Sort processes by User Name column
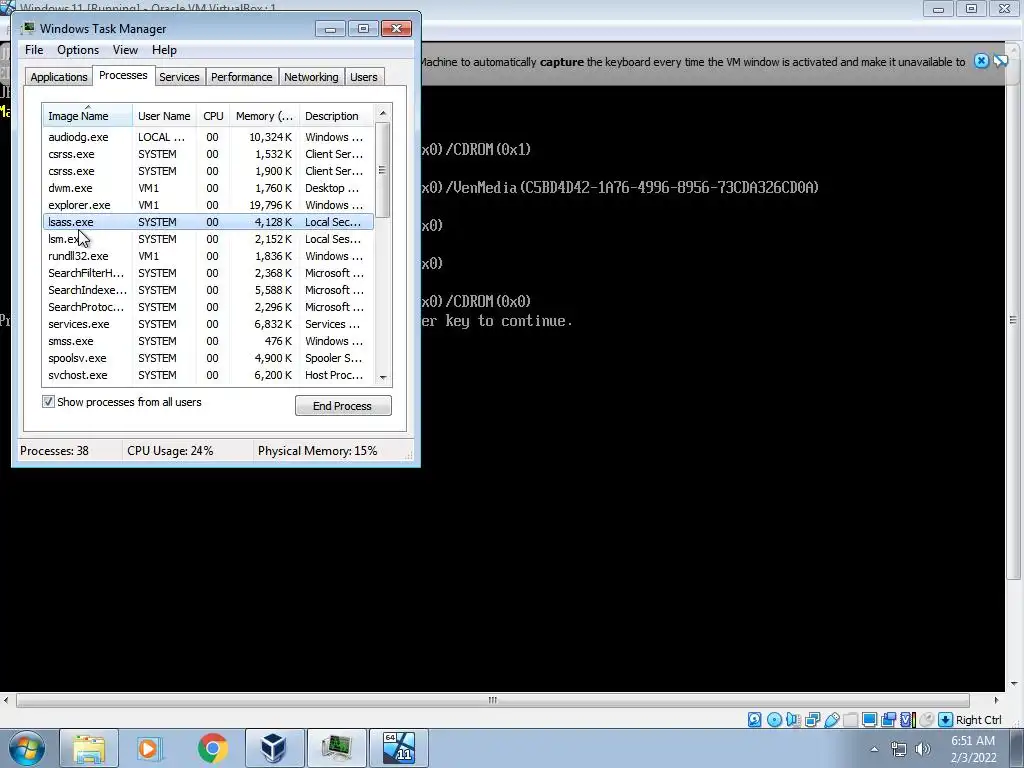Image resolution: width=1024 pixels, height=768 pixels. 164,116
